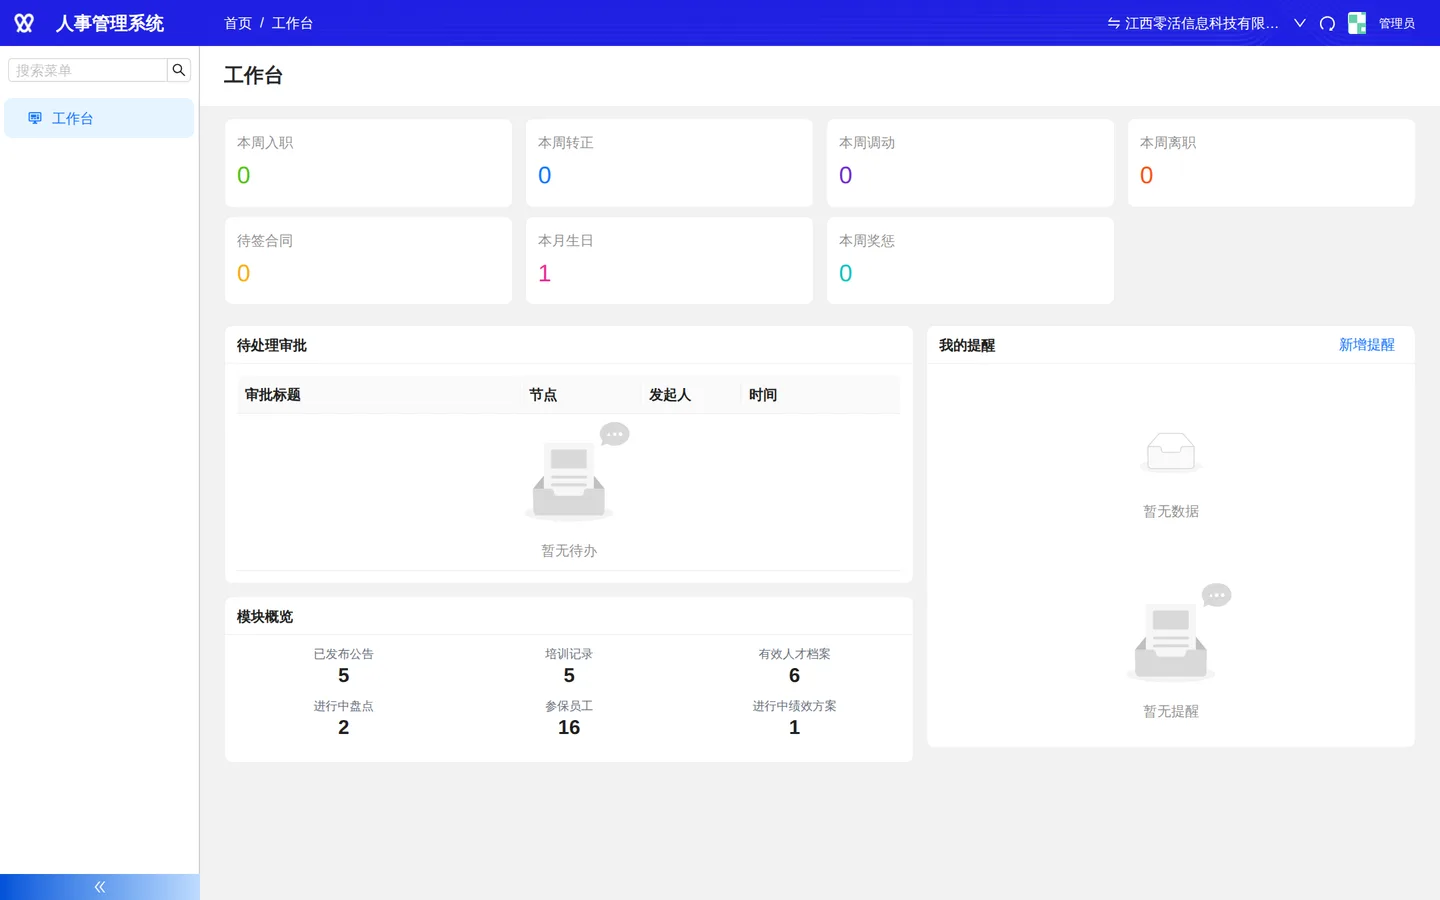1440x900 pixels.
Task: Click the 已发布公告 count 5
Action: 343,676
